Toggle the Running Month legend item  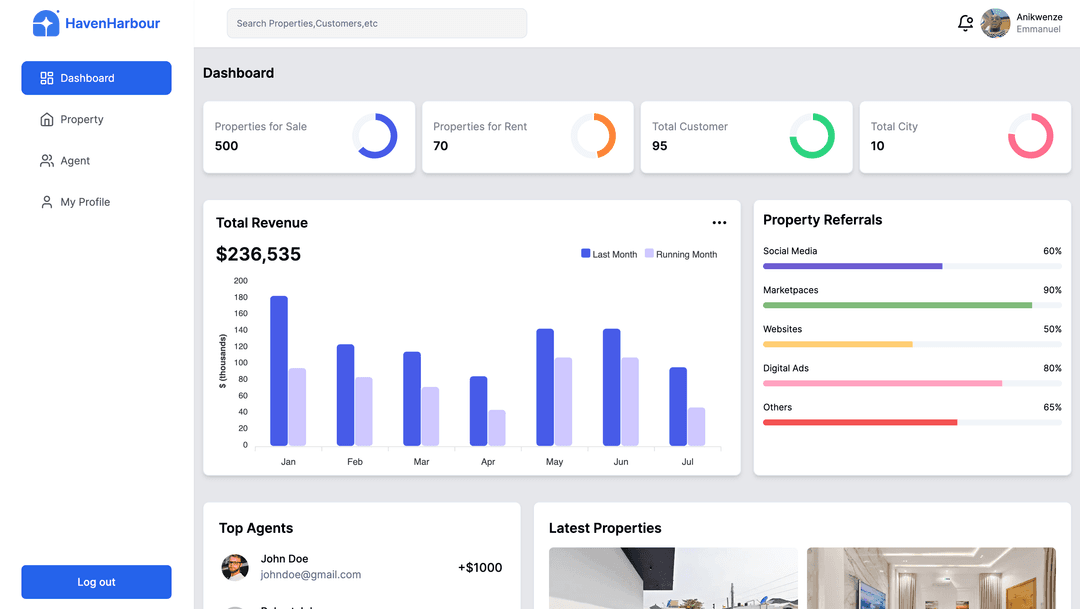tap(681, 254)
